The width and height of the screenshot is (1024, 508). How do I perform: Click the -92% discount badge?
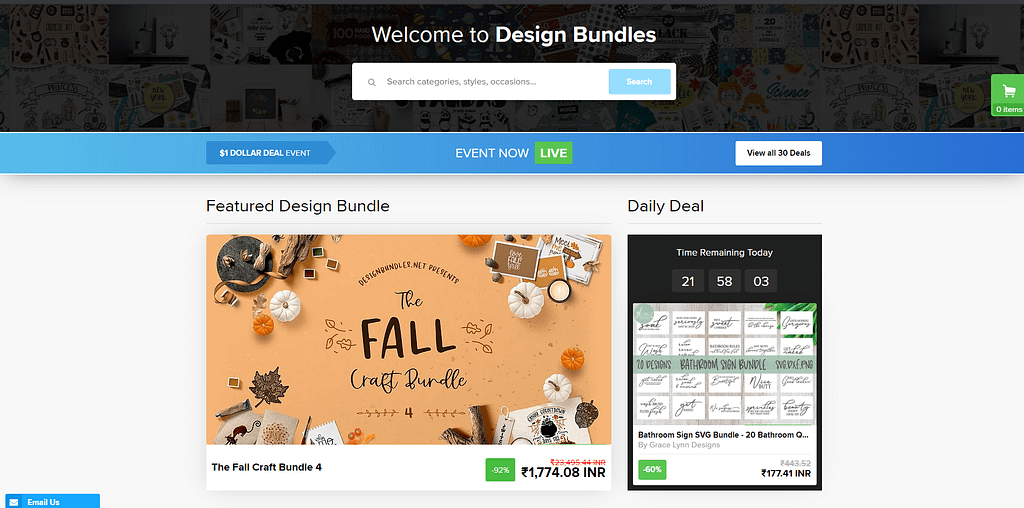500,470
